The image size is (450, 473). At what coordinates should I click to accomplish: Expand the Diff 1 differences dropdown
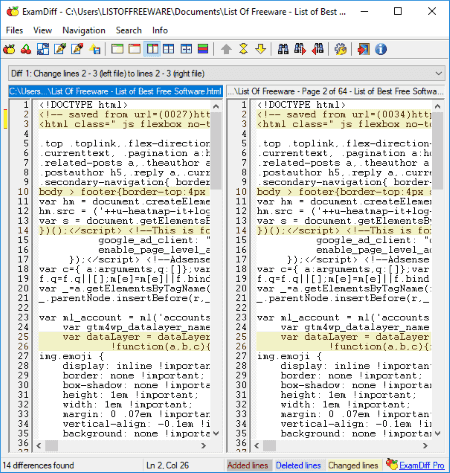point(439,73)
